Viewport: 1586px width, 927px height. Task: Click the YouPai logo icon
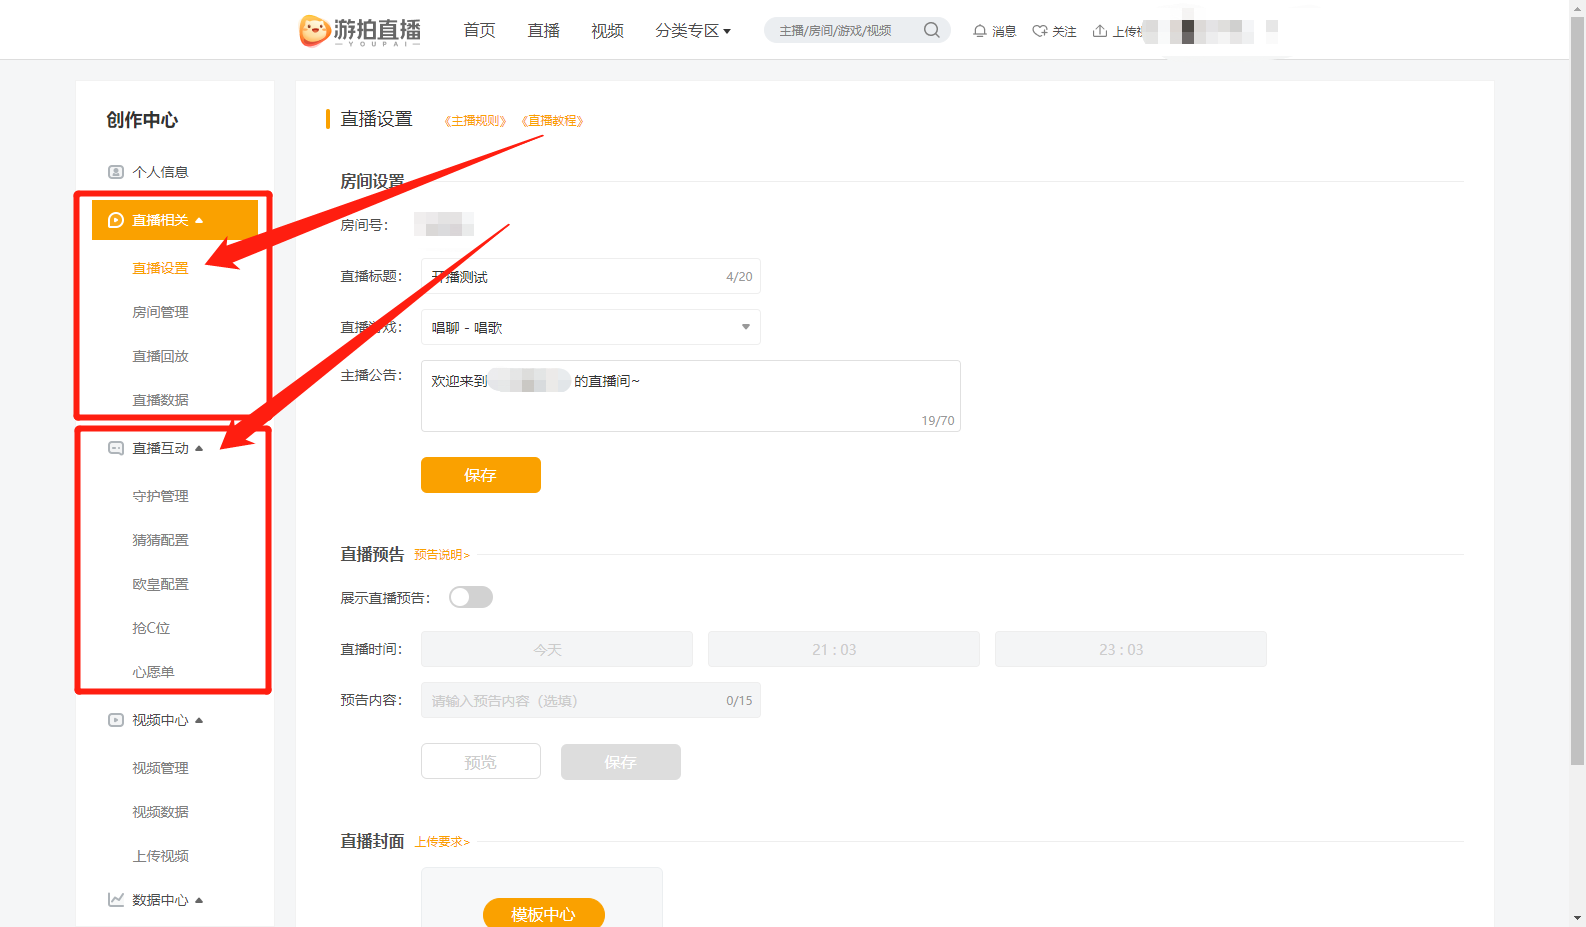point(315,31)
